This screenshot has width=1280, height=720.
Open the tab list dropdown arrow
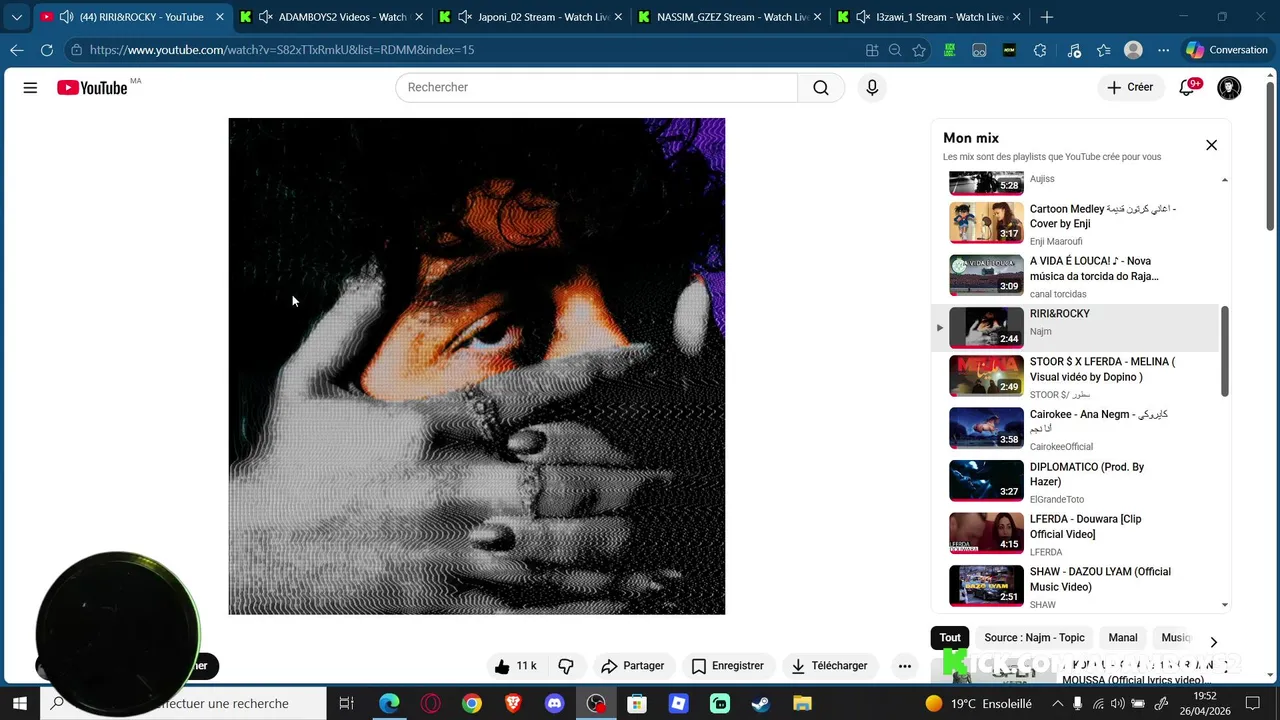click(16, 17)
